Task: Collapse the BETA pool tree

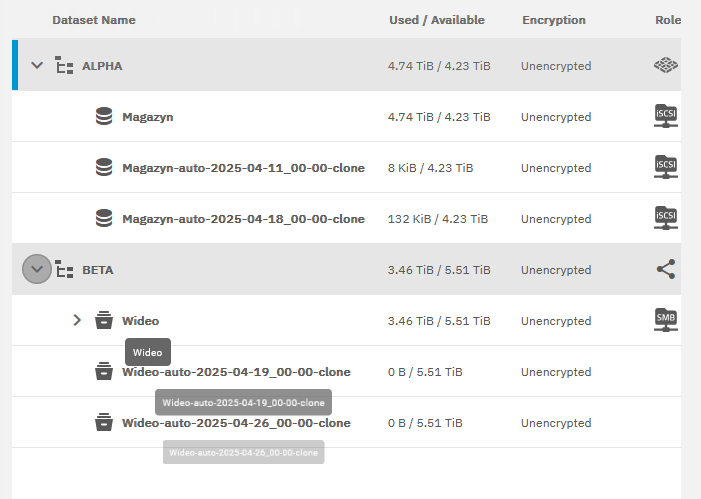Action: (x=37, y=269)
